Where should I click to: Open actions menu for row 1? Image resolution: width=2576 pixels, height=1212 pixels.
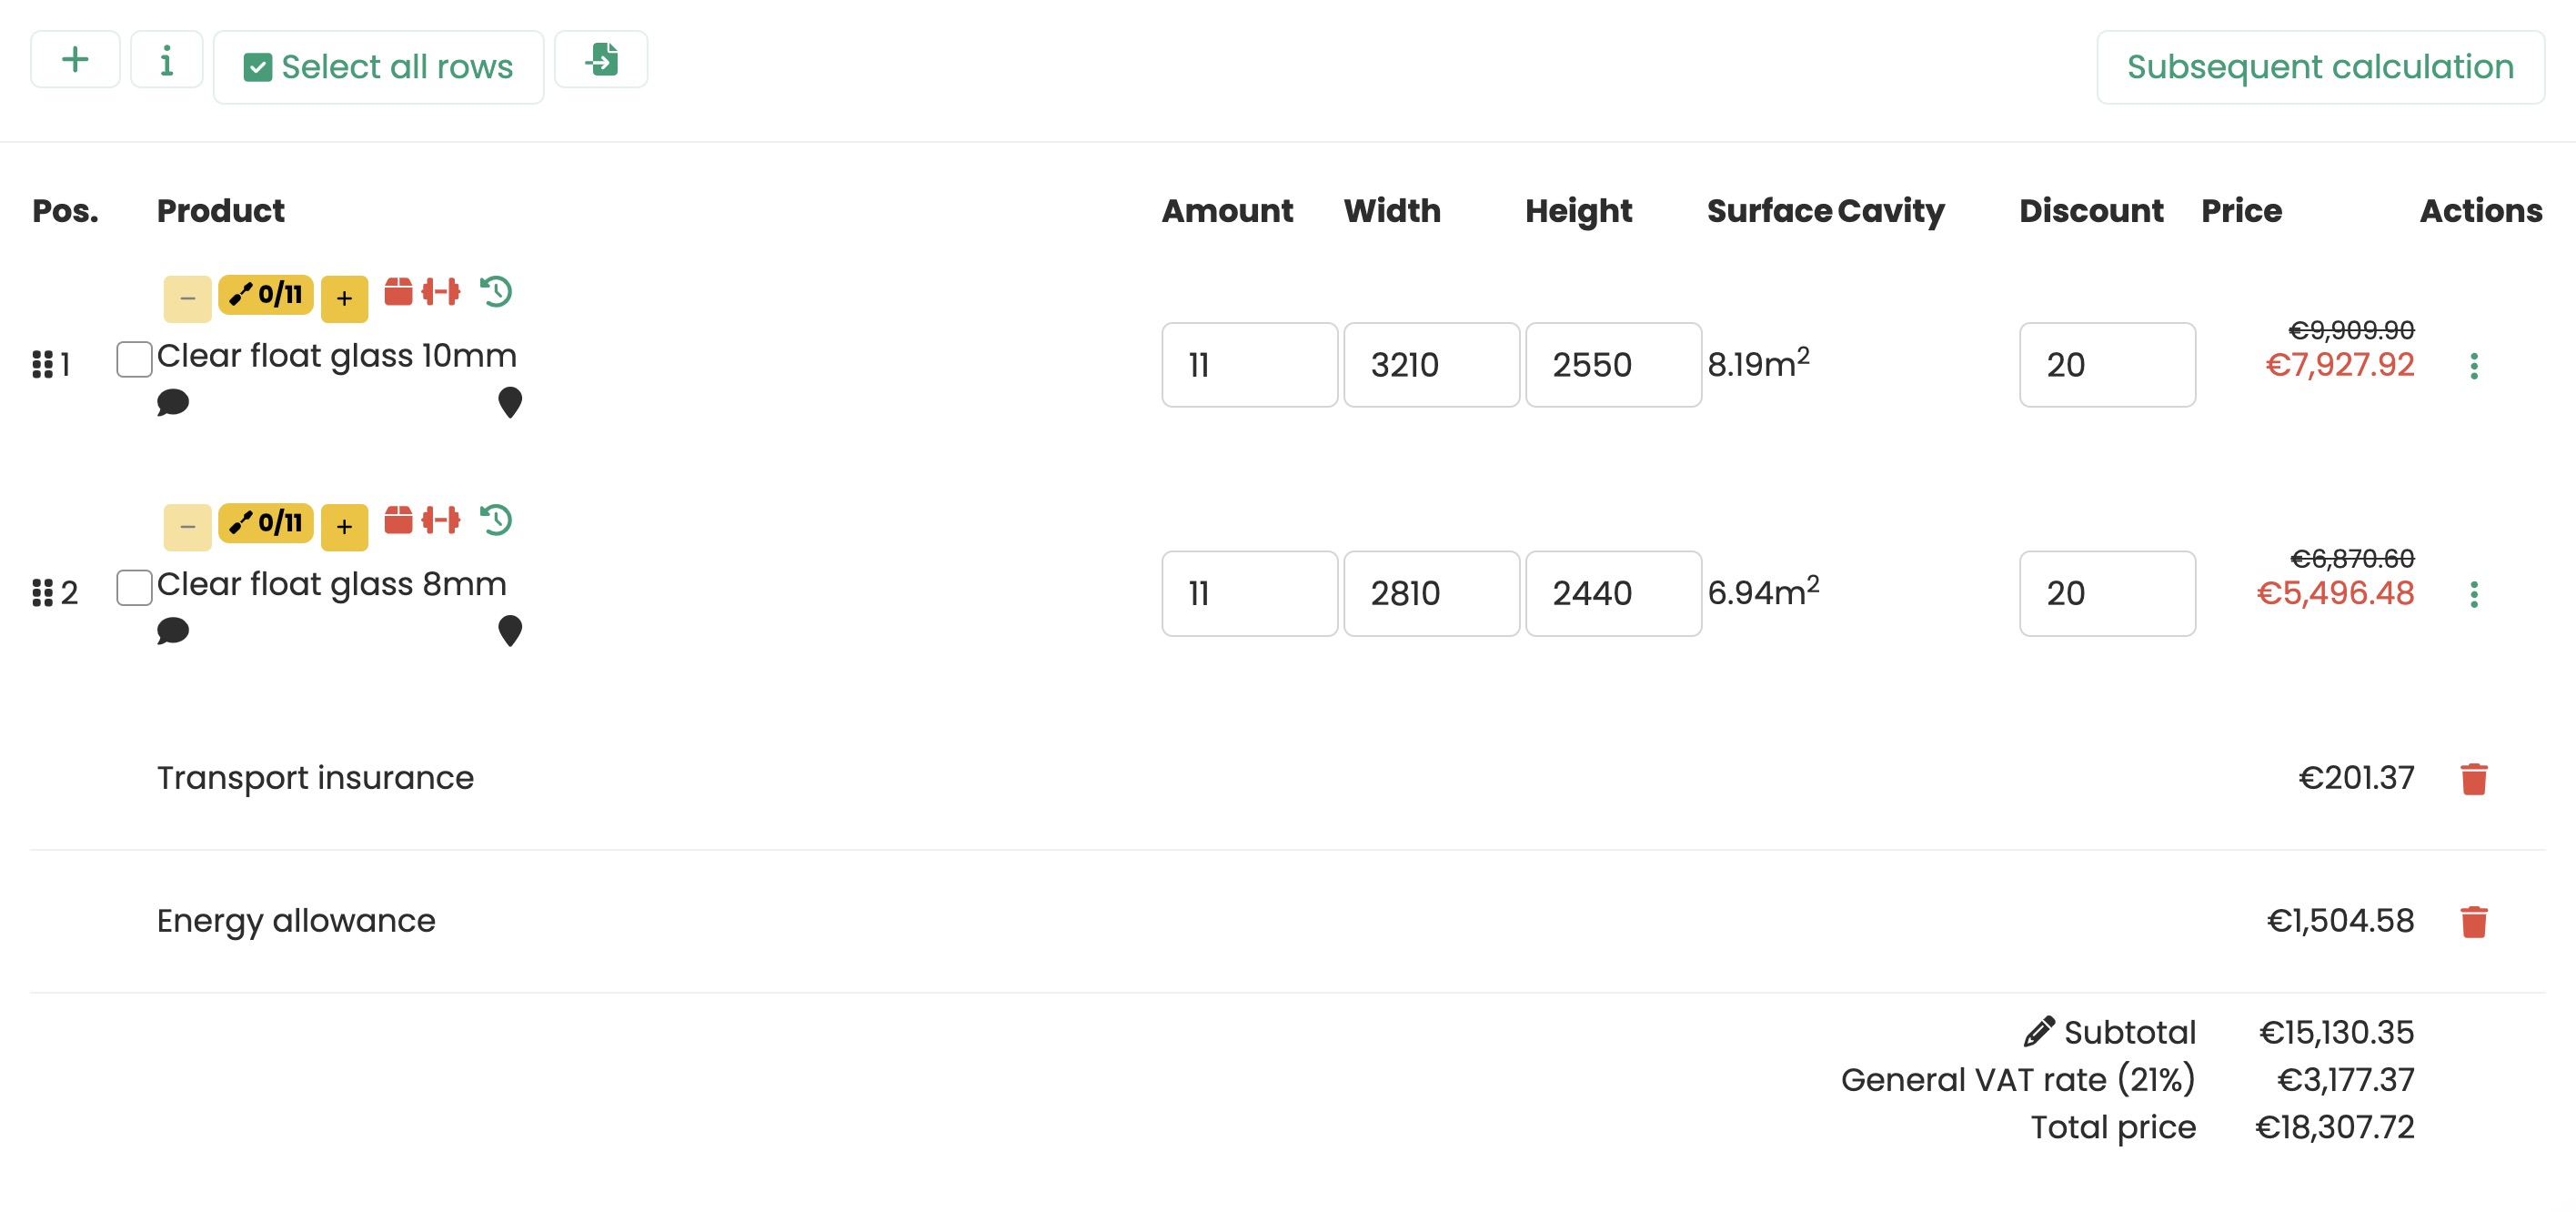pos(2474,366)
